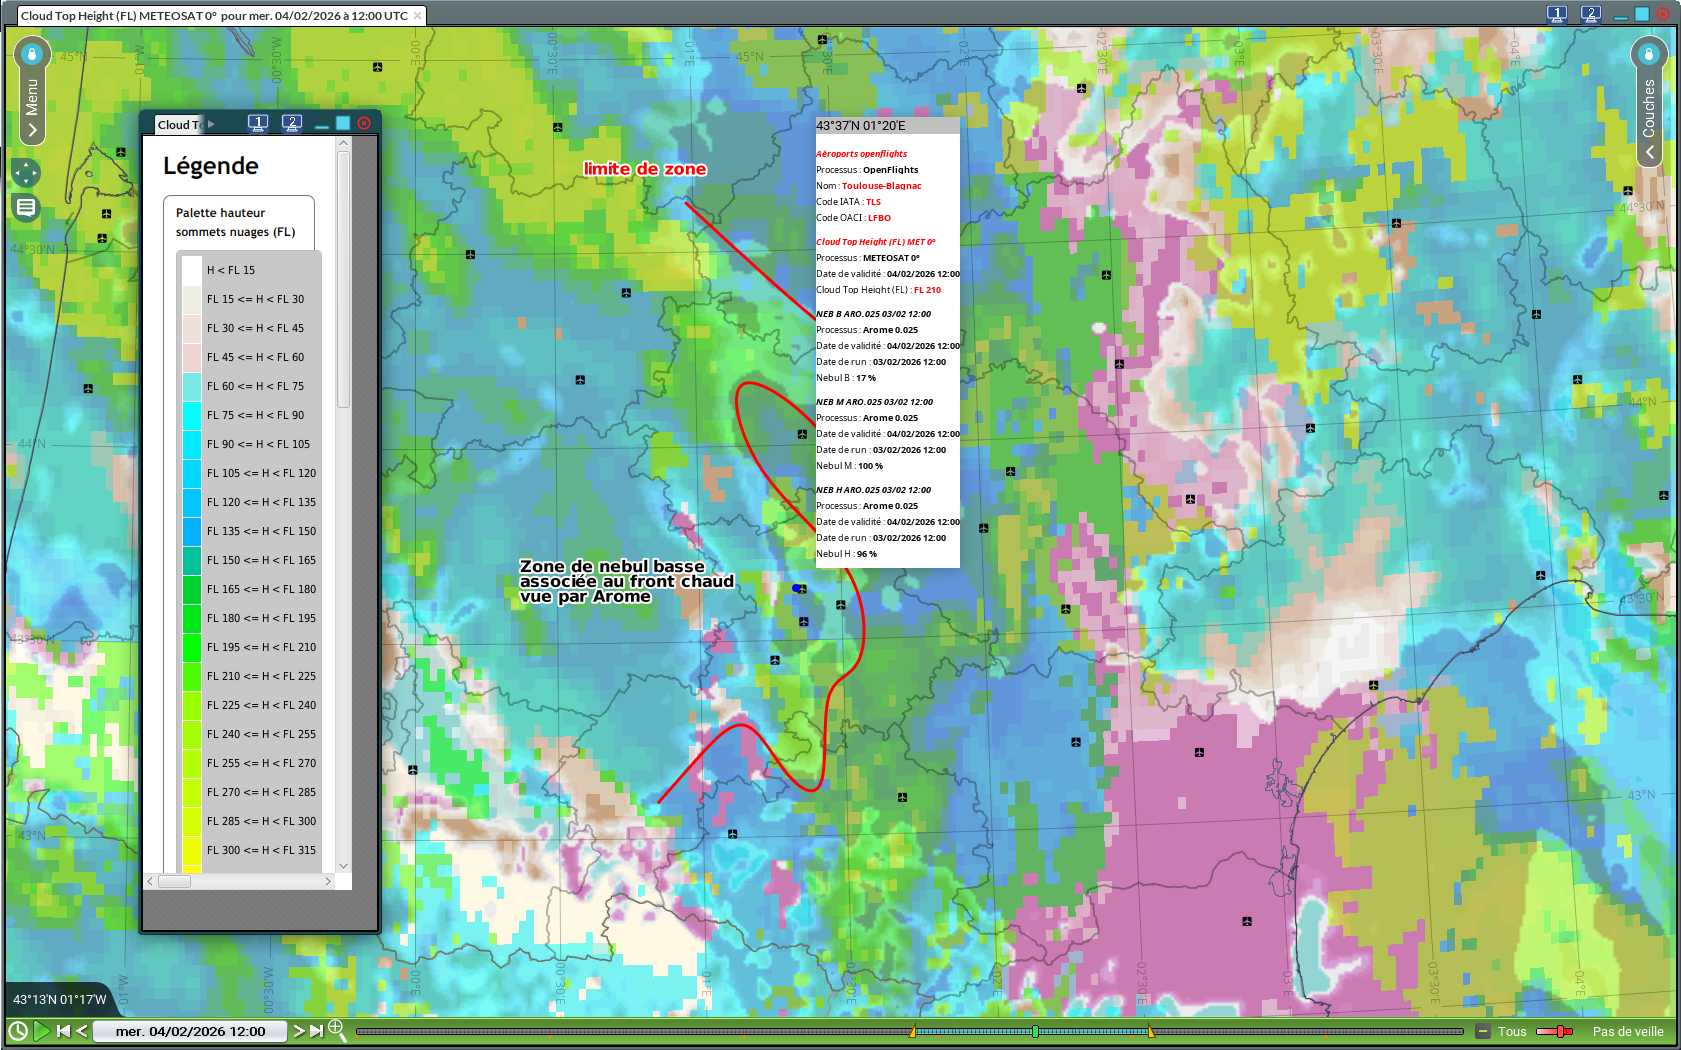
Task: Select the Cloud Top Height METEOSAT tab
Action: click(x=213, y=16)
